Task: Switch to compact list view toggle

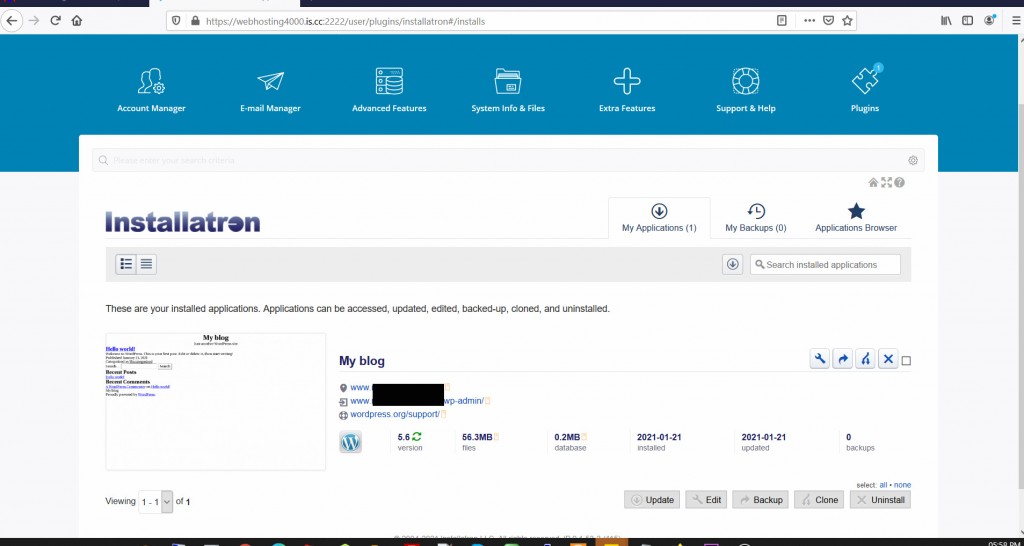Action: pos(146,264)
